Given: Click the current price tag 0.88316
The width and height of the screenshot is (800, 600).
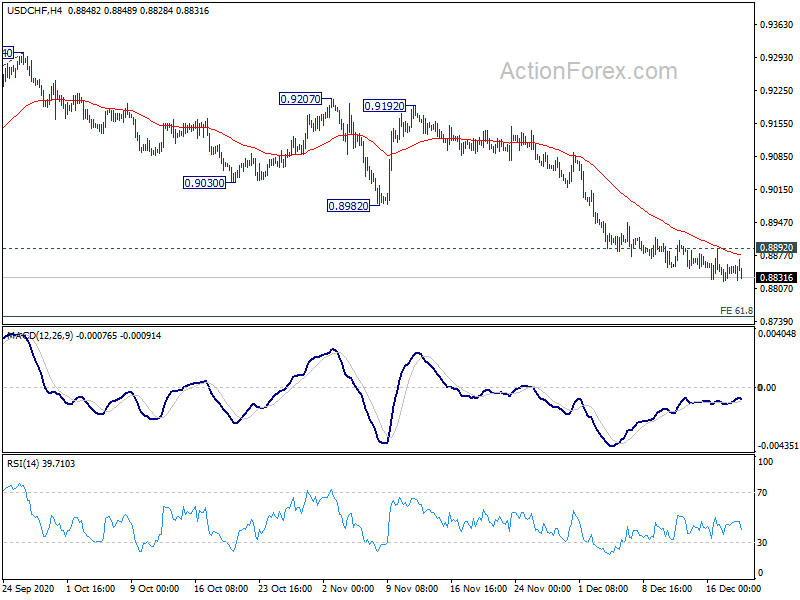Looking at the screenshot, I should click(776, 278).
